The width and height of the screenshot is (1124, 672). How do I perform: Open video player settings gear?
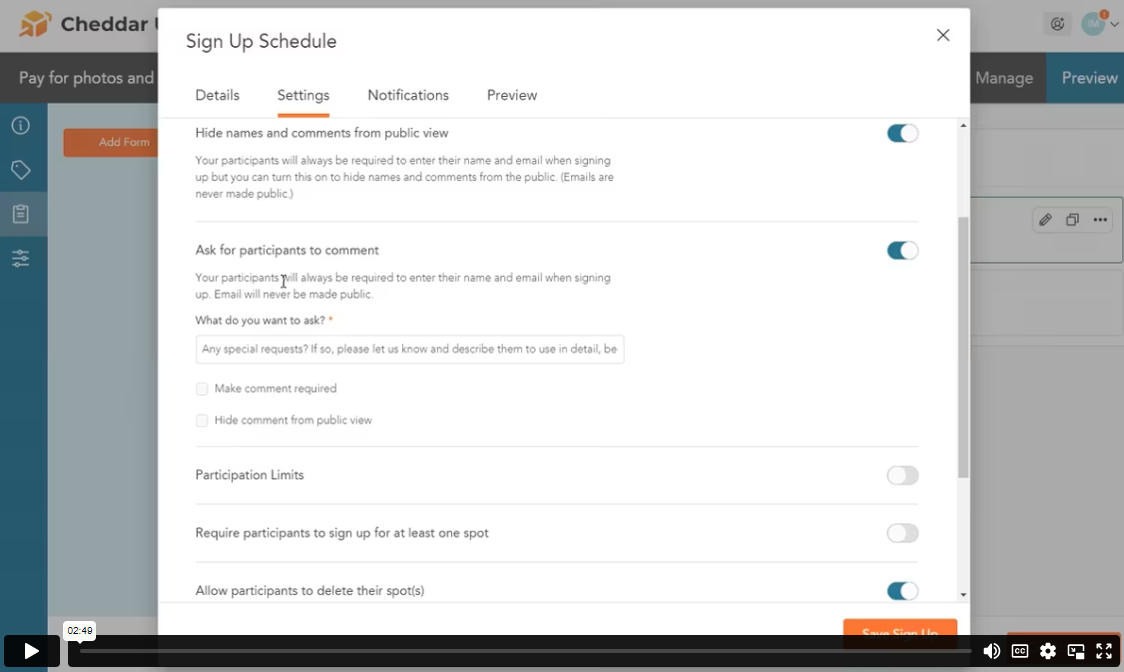click(1047, 650)
